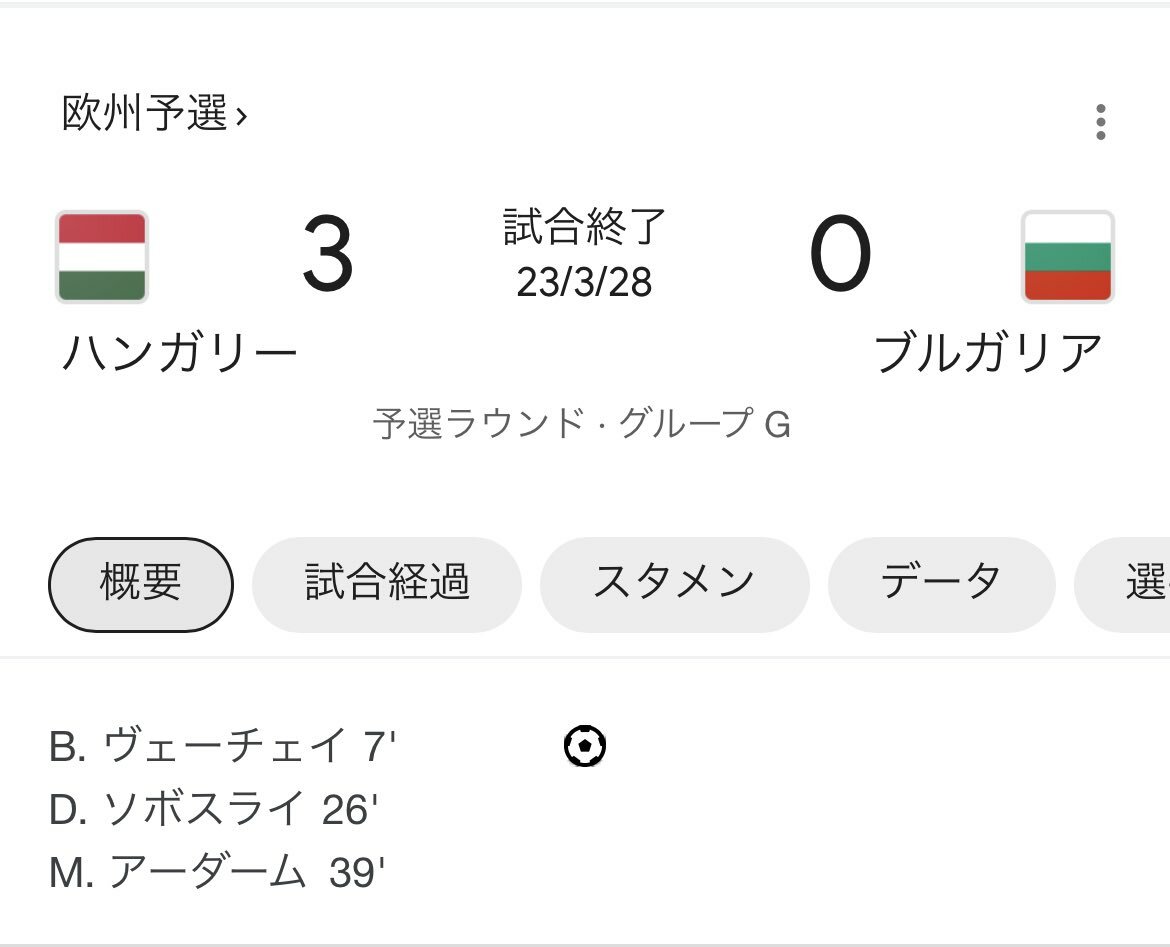The height and width of the screenshot is (947, 1170).
Task: Click Hungary's score of 3
Action: click(x=328, y=254)
